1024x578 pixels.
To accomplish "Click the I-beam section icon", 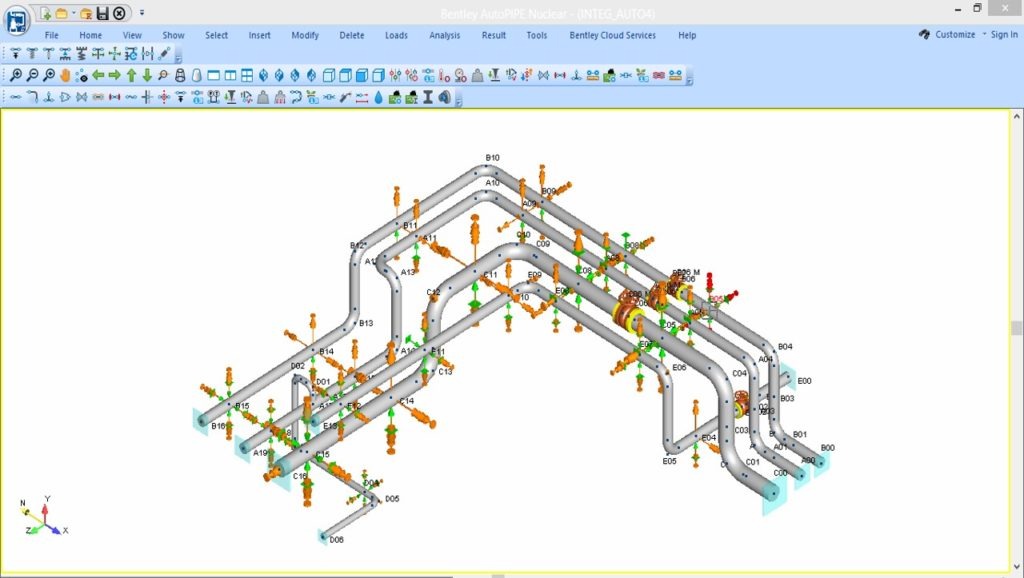I will (x=427, y=97).
